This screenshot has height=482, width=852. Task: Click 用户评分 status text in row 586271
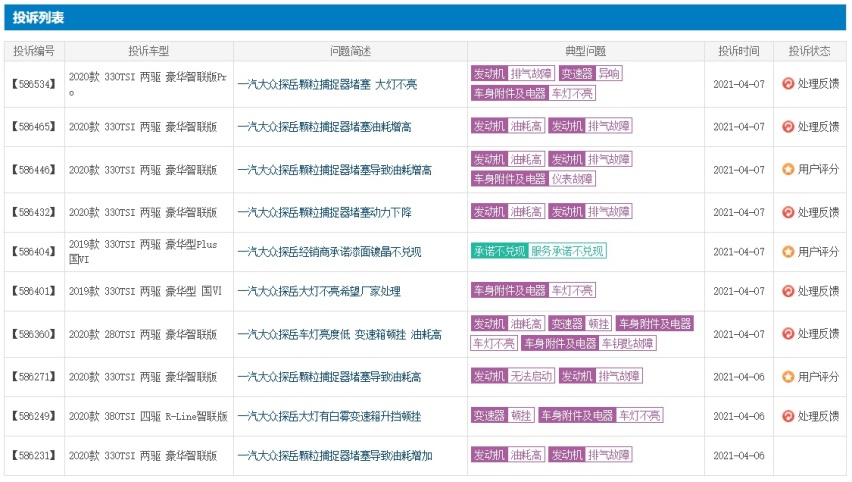pyautogui.click(x=818, y=377)
